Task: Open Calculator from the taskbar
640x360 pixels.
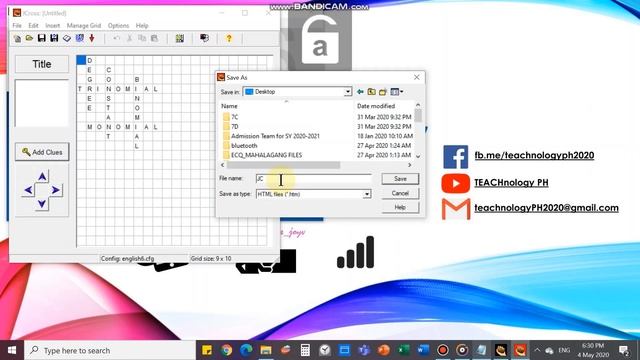Action: 305,350
